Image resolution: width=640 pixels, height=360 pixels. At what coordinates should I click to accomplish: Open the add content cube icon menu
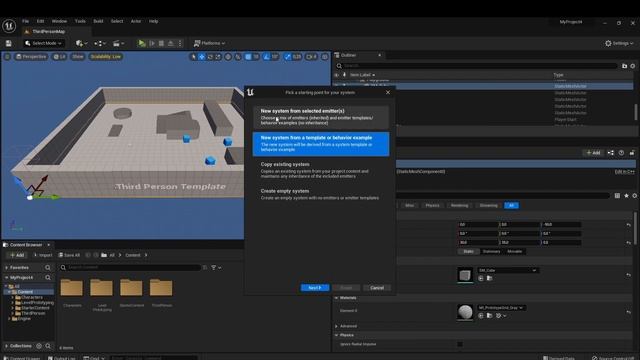coord(81,43)
